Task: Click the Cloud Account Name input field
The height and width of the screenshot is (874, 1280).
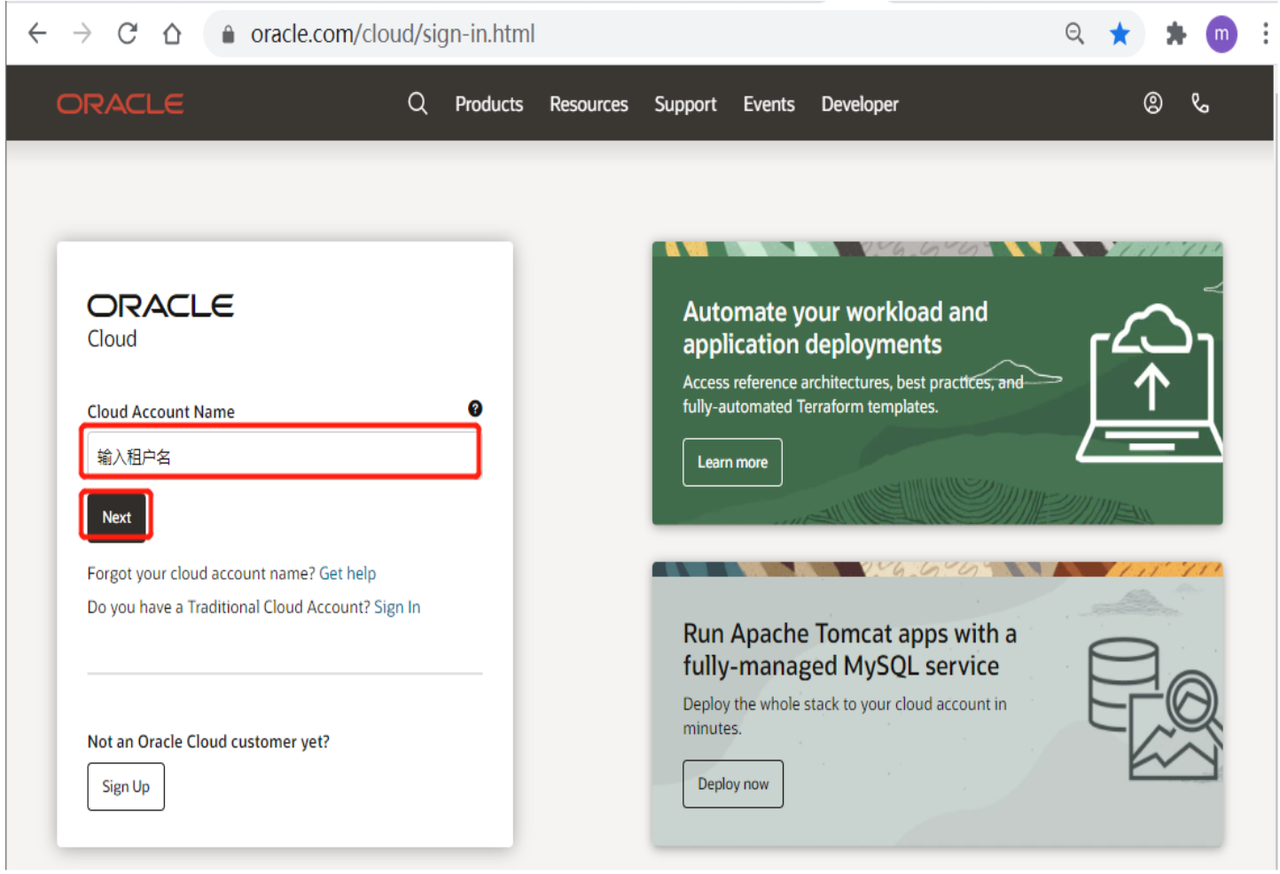Action: [283, 455]
